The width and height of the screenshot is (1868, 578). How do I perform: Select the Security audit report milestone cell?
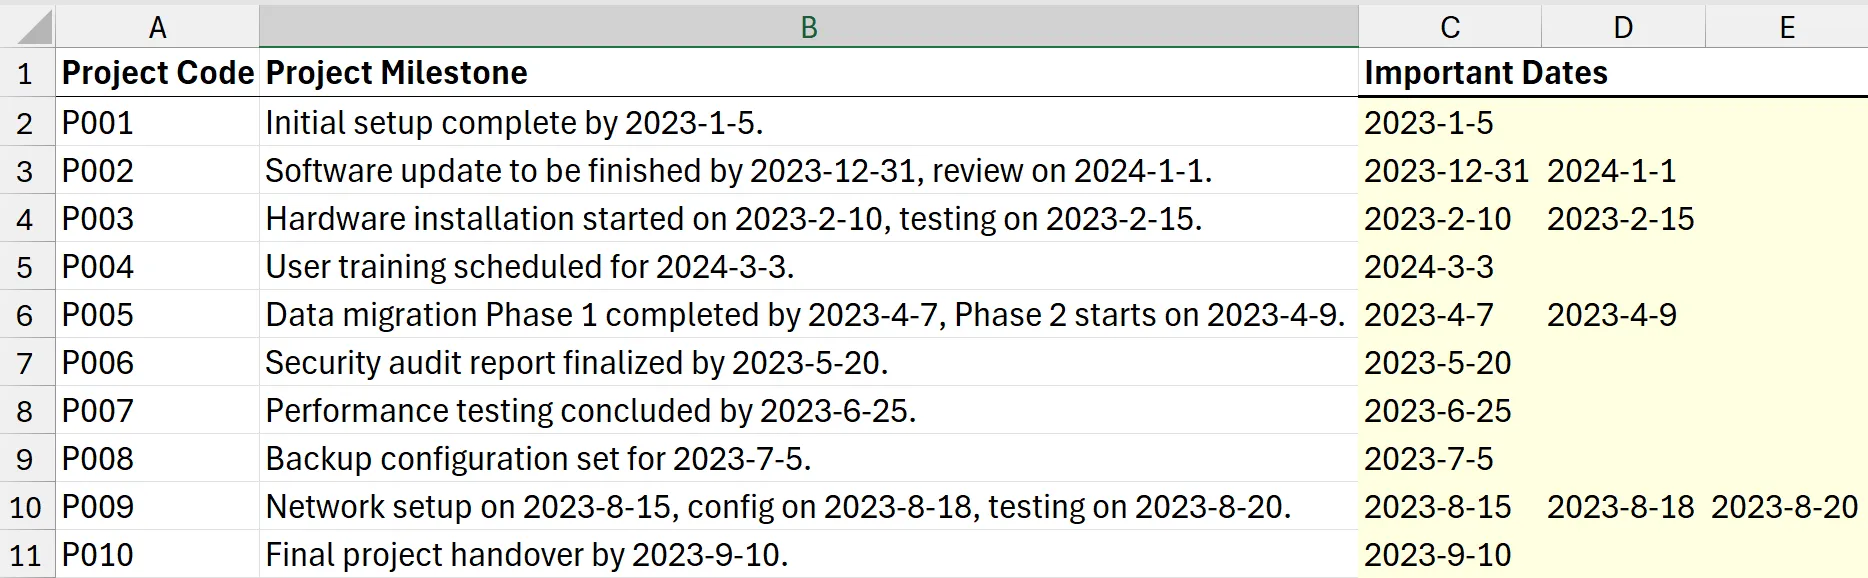pos(808,363)
